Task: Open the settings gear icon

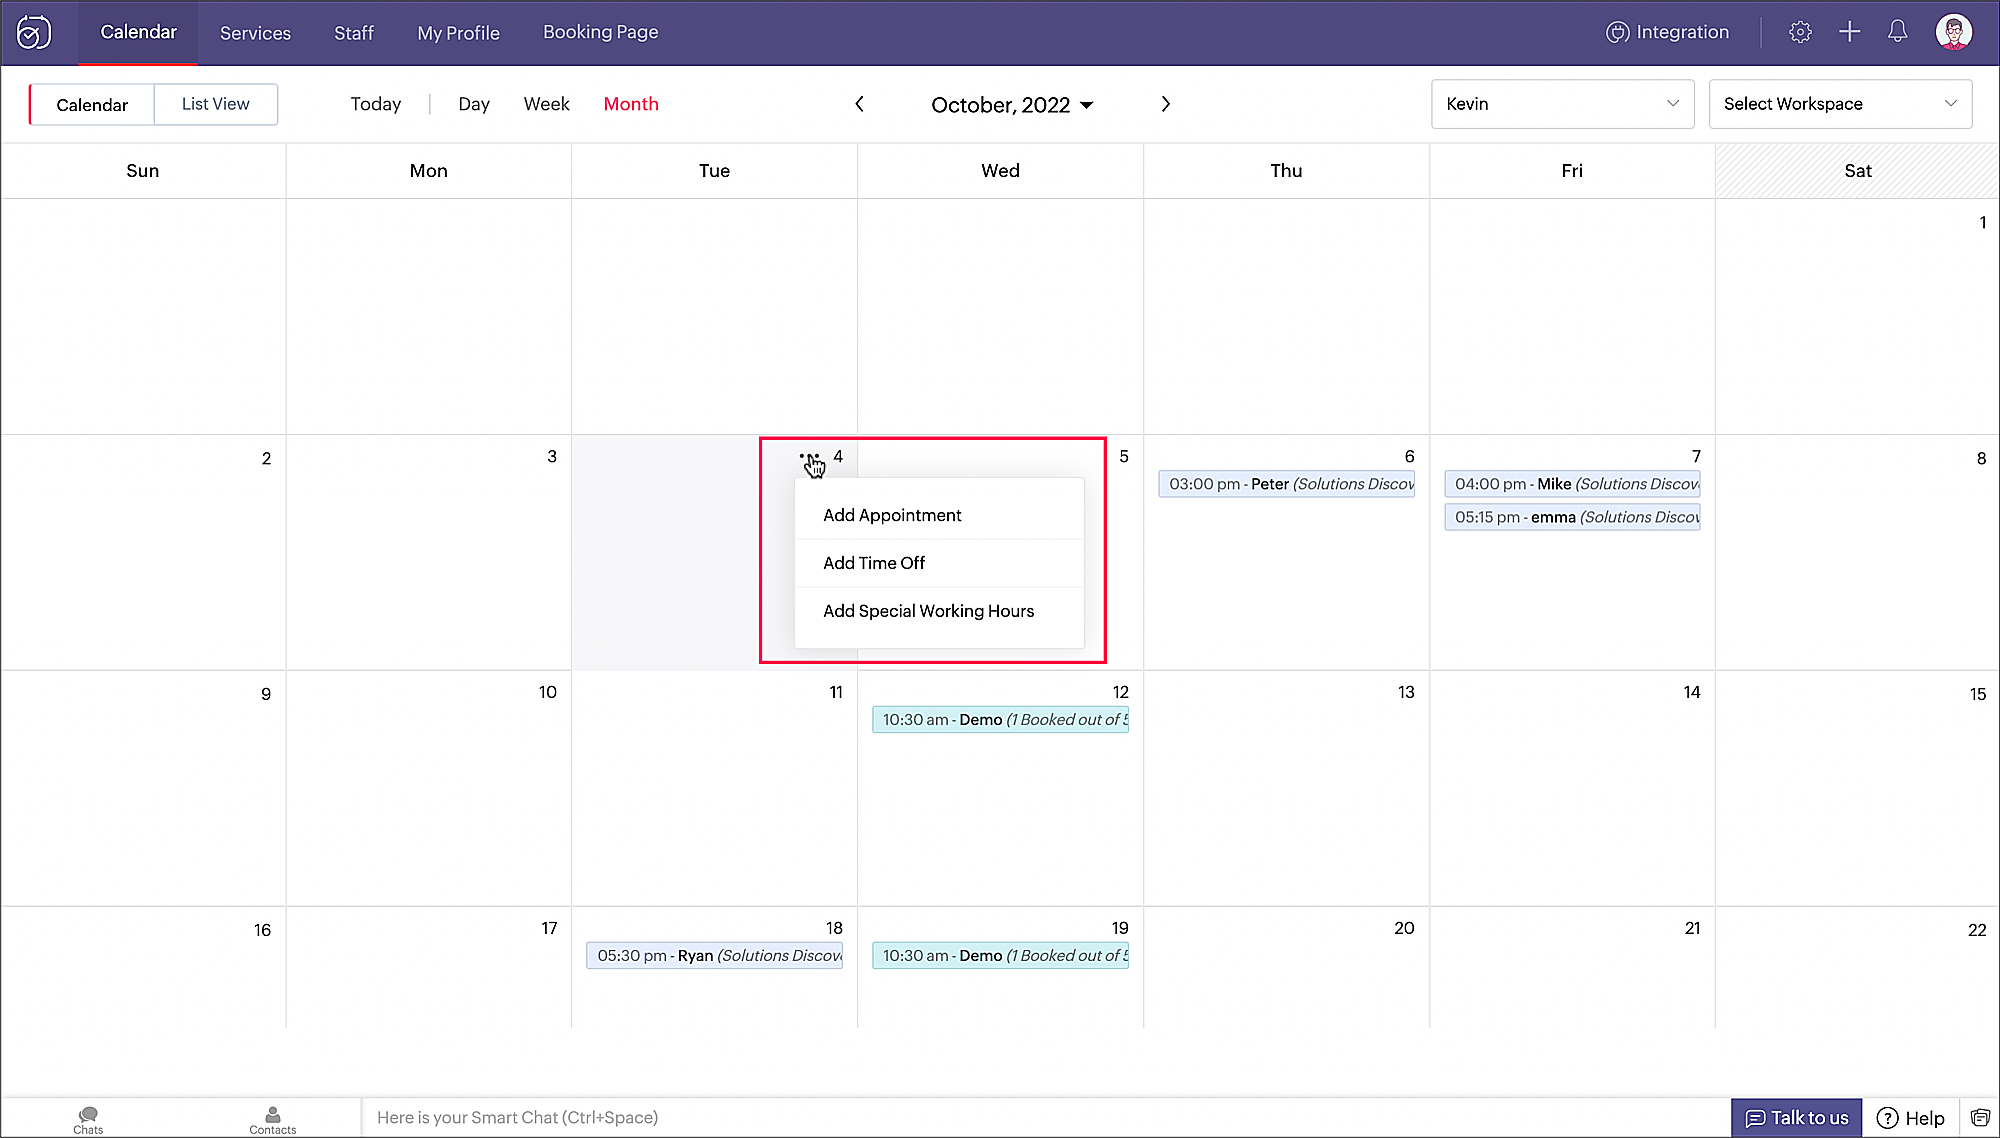Action: tap(1800, 32)
